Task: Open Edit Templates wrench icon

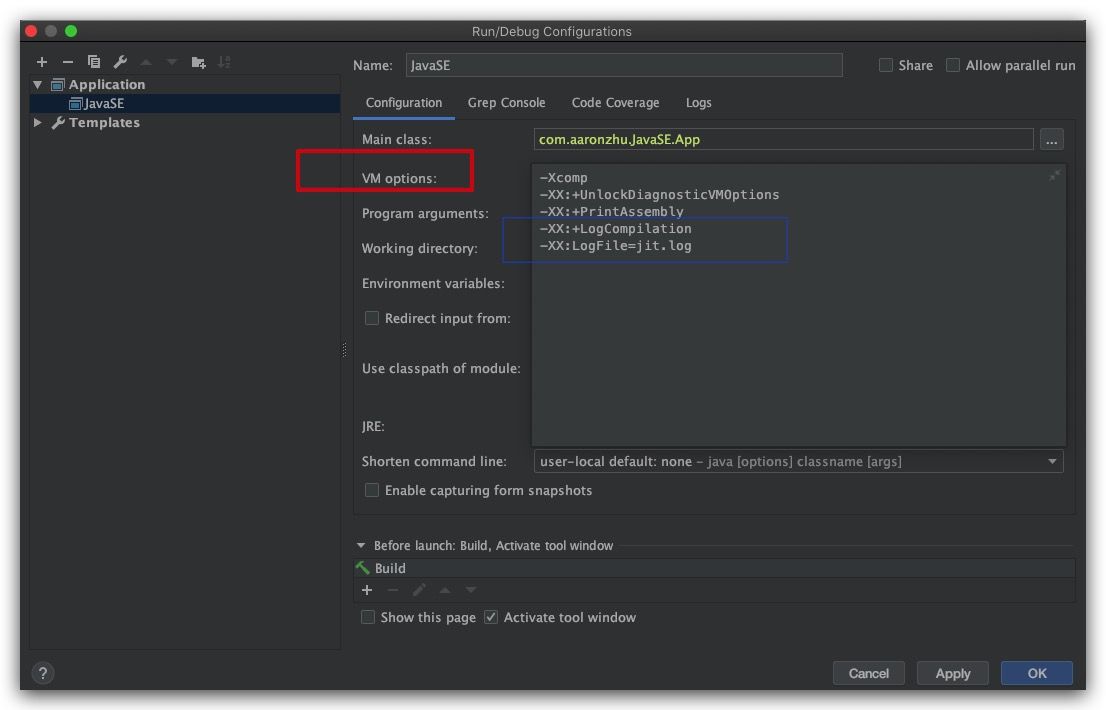Action: (120, 62)
